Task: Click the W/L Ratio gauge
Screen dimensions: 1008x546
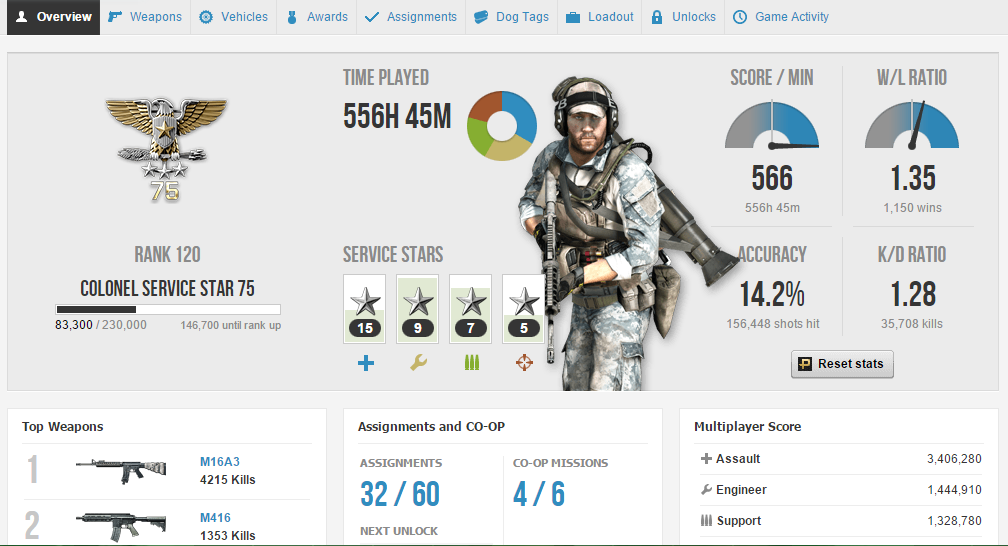Action: (x=912, y=125)
